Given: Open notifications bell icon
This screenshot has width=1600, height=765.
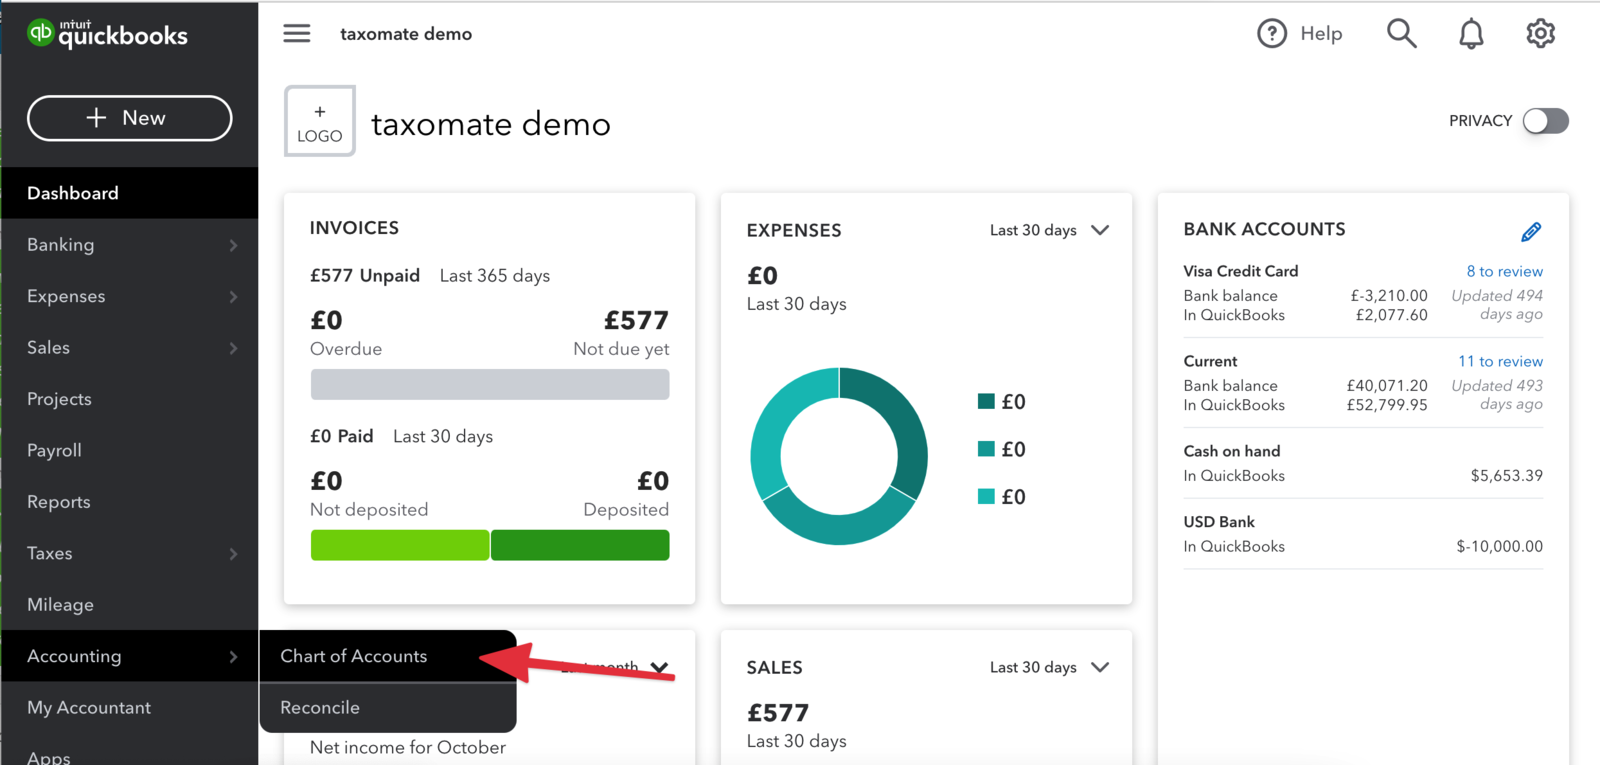Looking at the screenshot, I should point(1471,33).
